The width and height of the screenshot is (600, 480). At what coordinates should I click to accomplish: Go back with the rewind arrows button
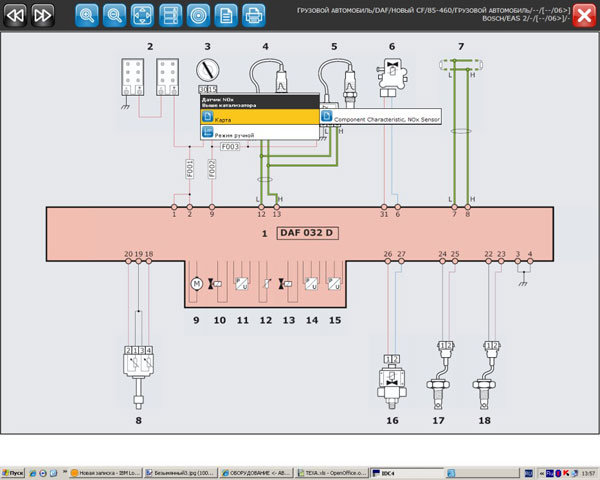click(15, 15)
